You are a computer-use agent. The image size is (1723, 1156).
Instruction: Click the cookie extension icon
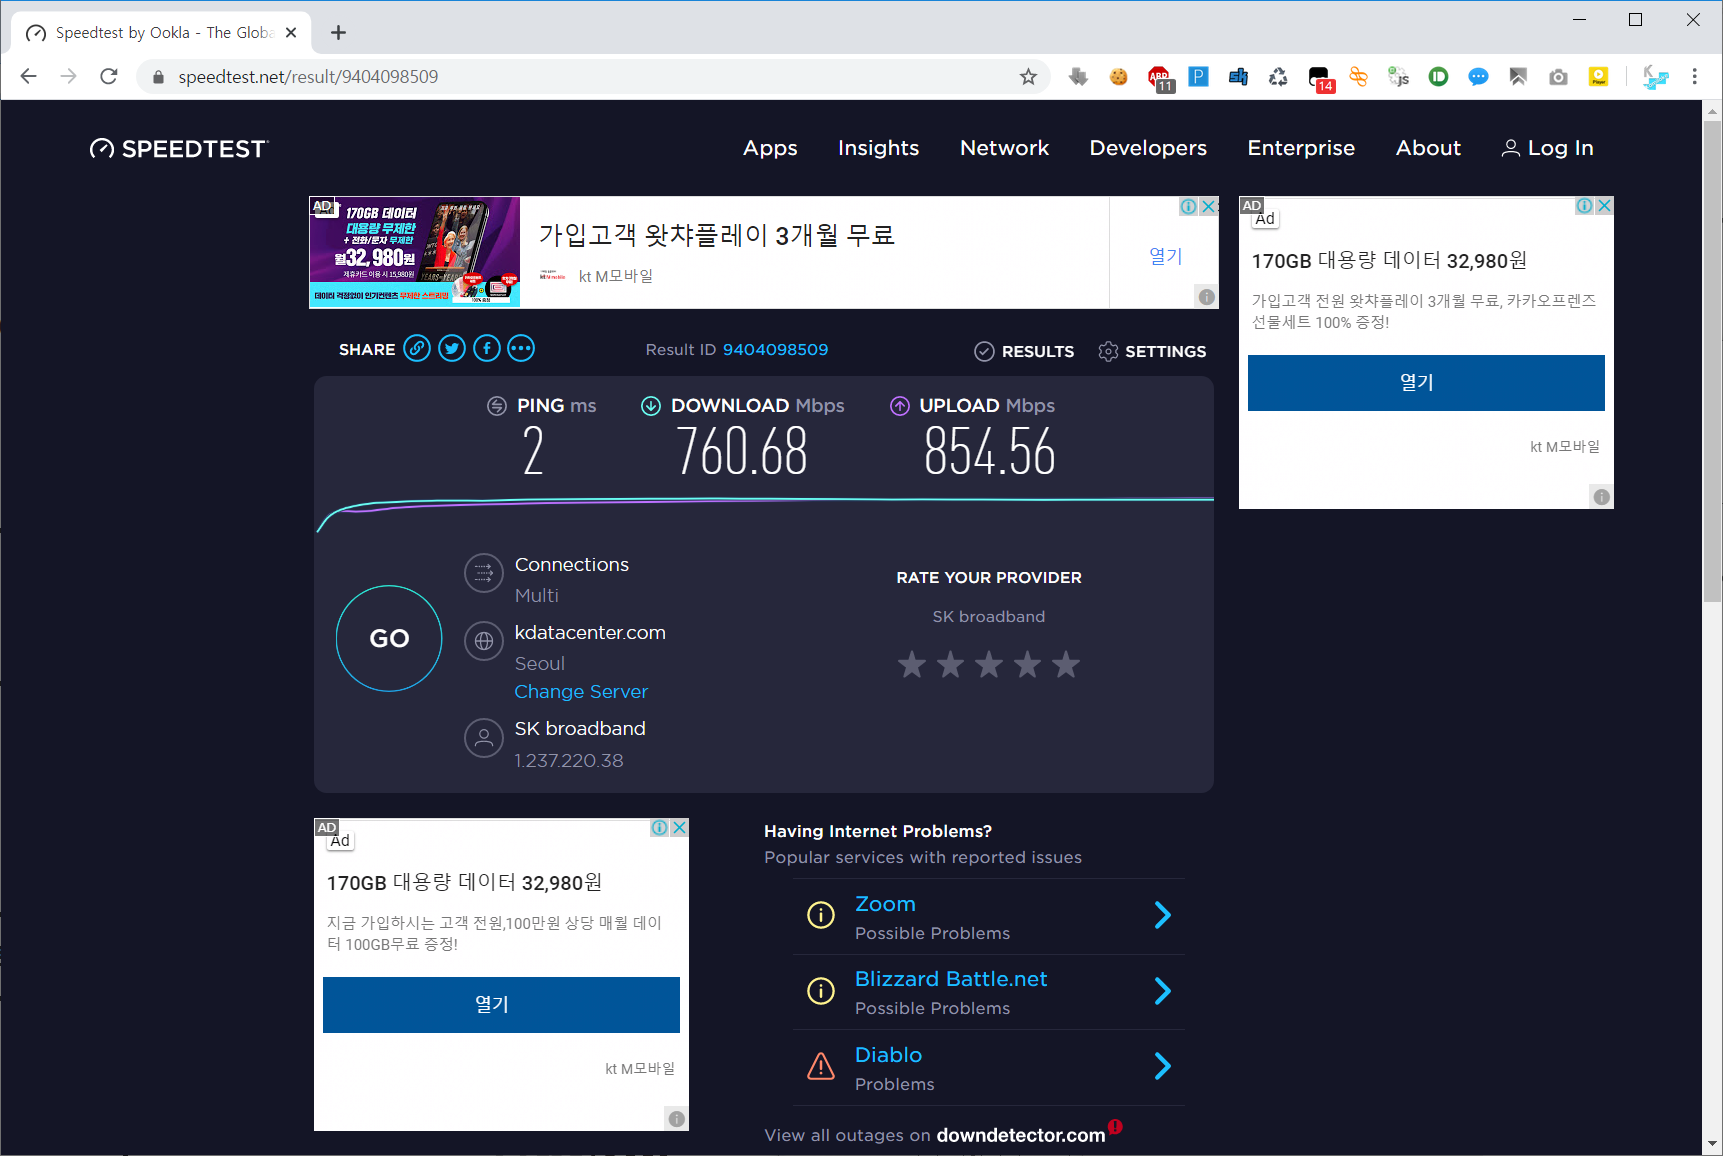[1118, 77]
